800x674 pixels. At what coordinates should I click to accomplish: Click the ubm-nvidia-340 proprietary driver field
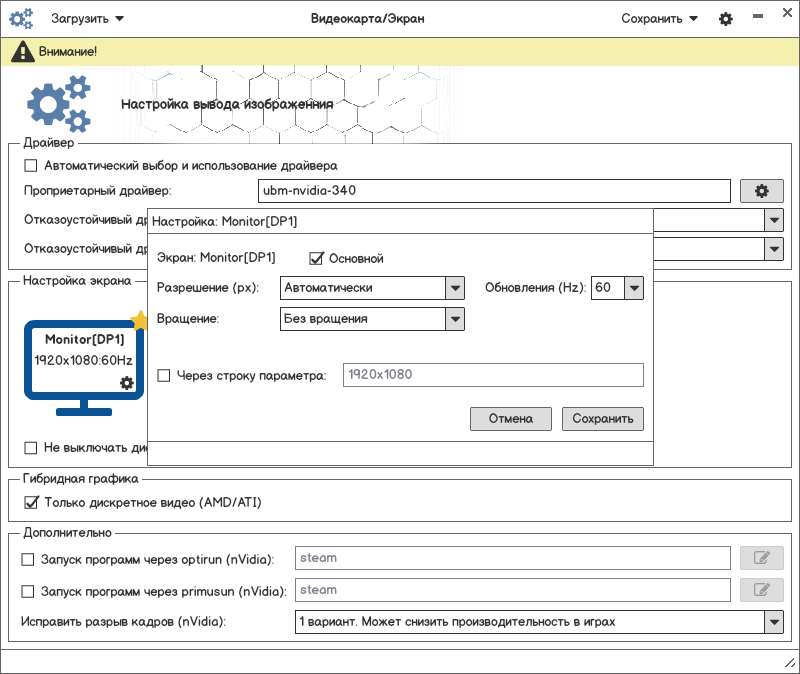(494, 191)
